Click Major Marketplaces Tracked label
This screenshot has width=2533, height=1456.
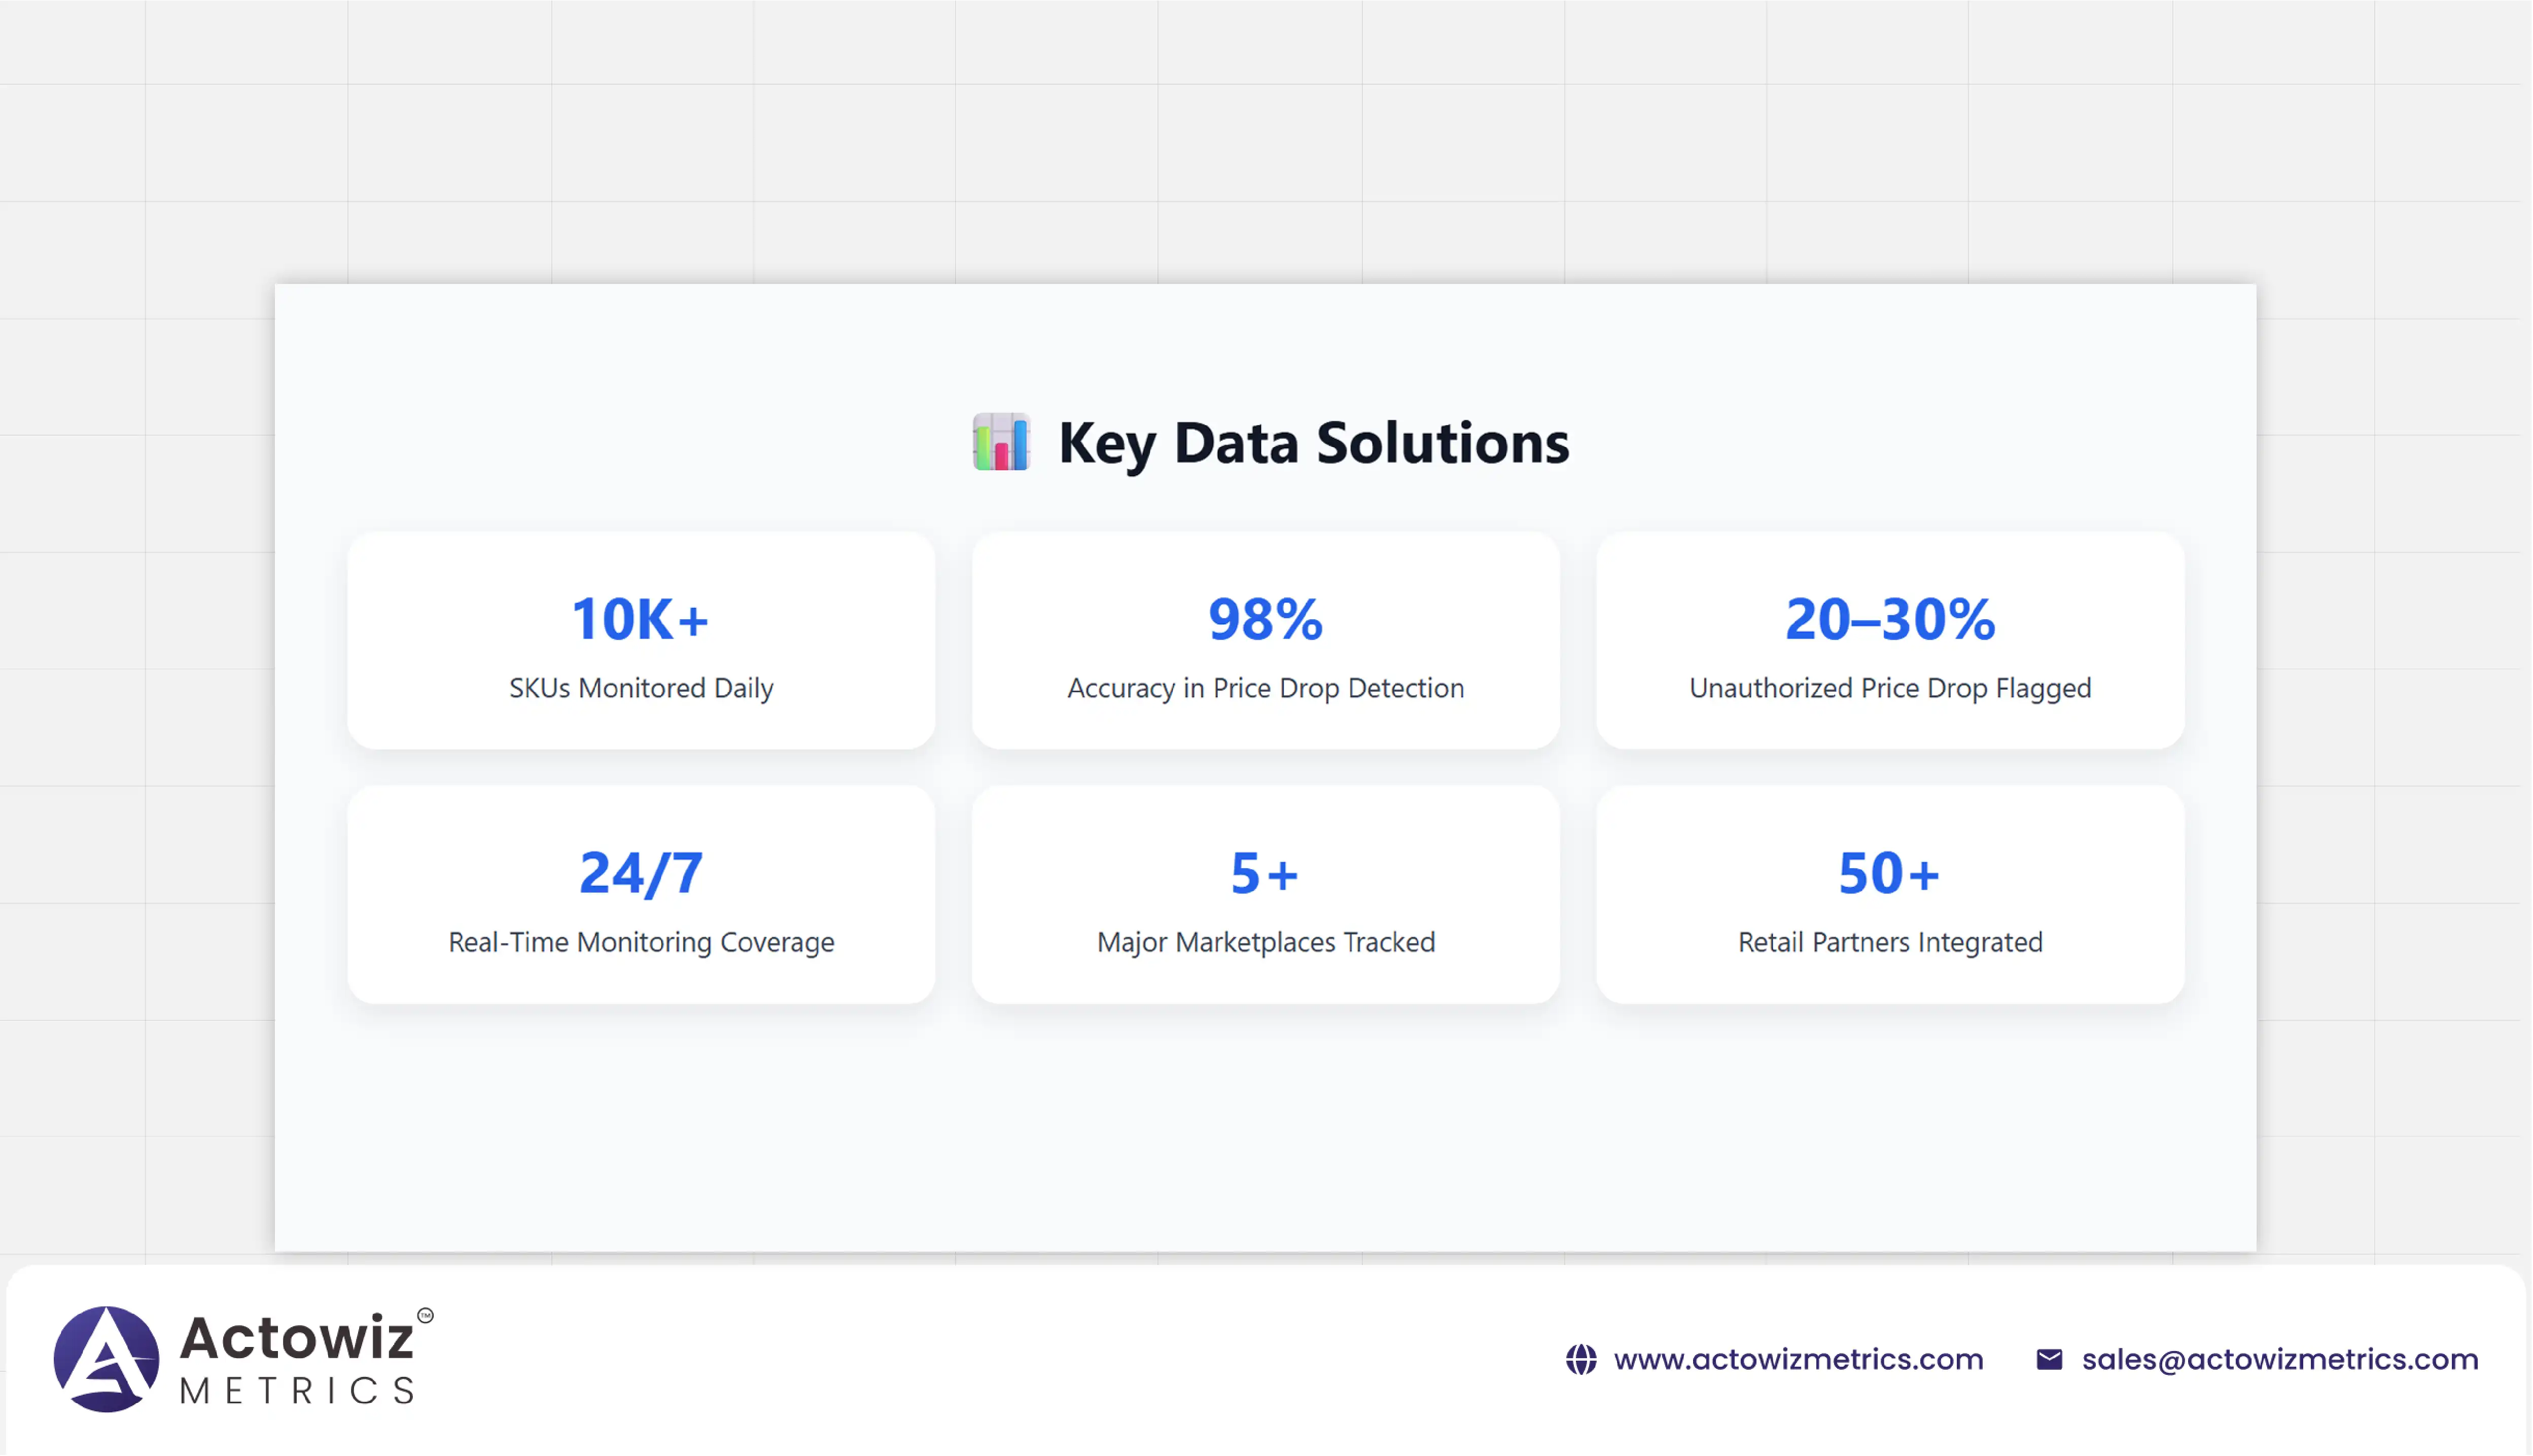1265,942
